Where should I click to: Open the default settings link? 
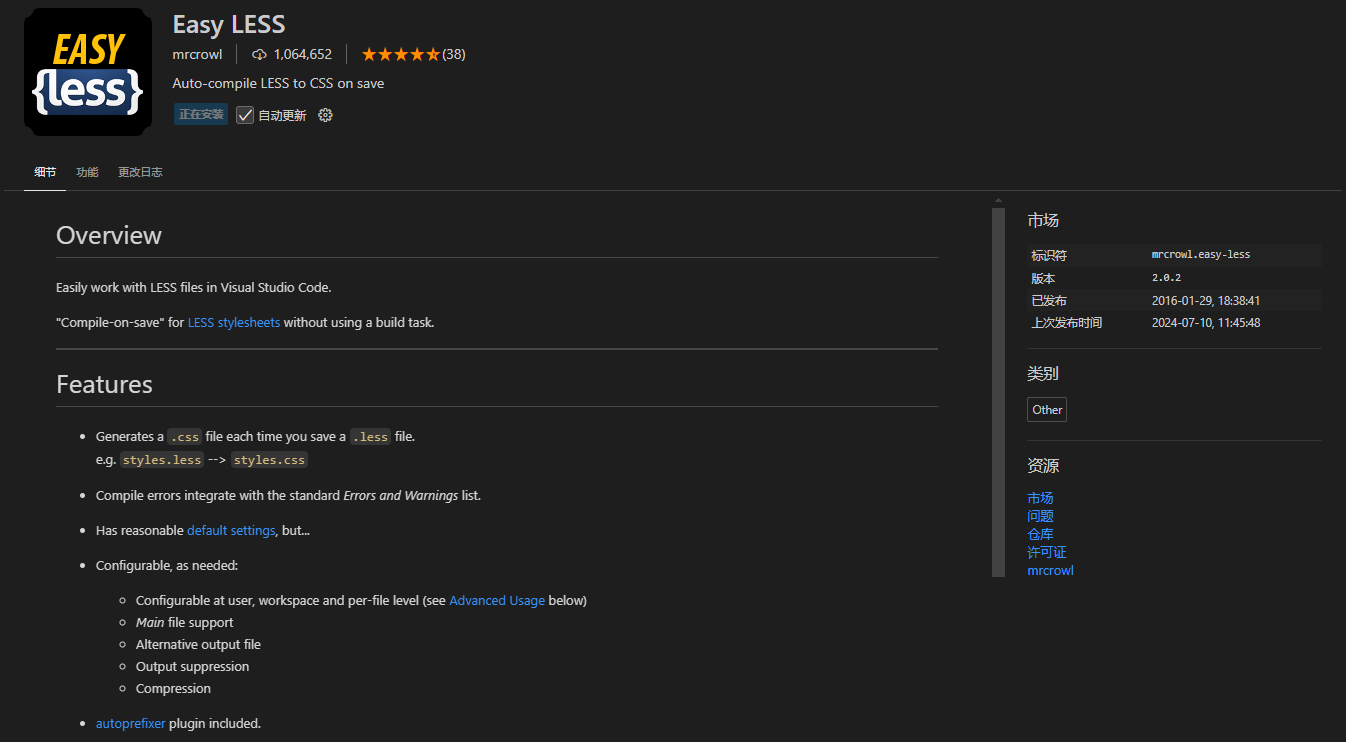click(231, 530)
